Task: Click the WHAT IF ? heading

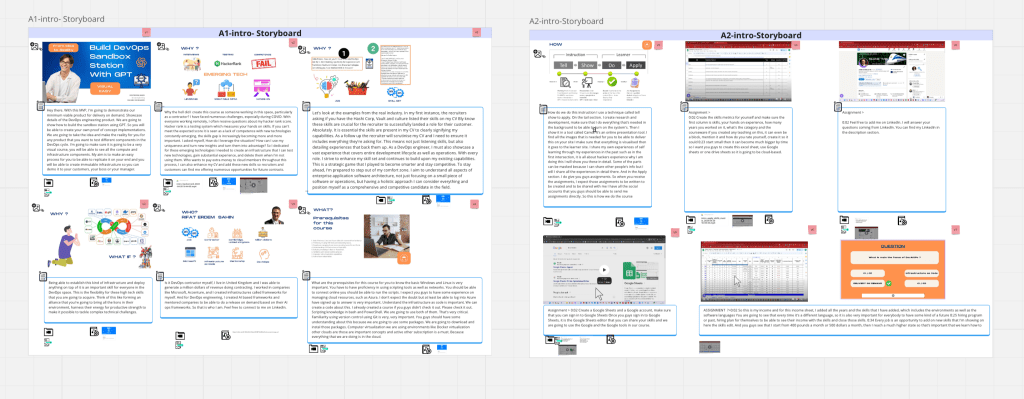Action: pos(122,257)
